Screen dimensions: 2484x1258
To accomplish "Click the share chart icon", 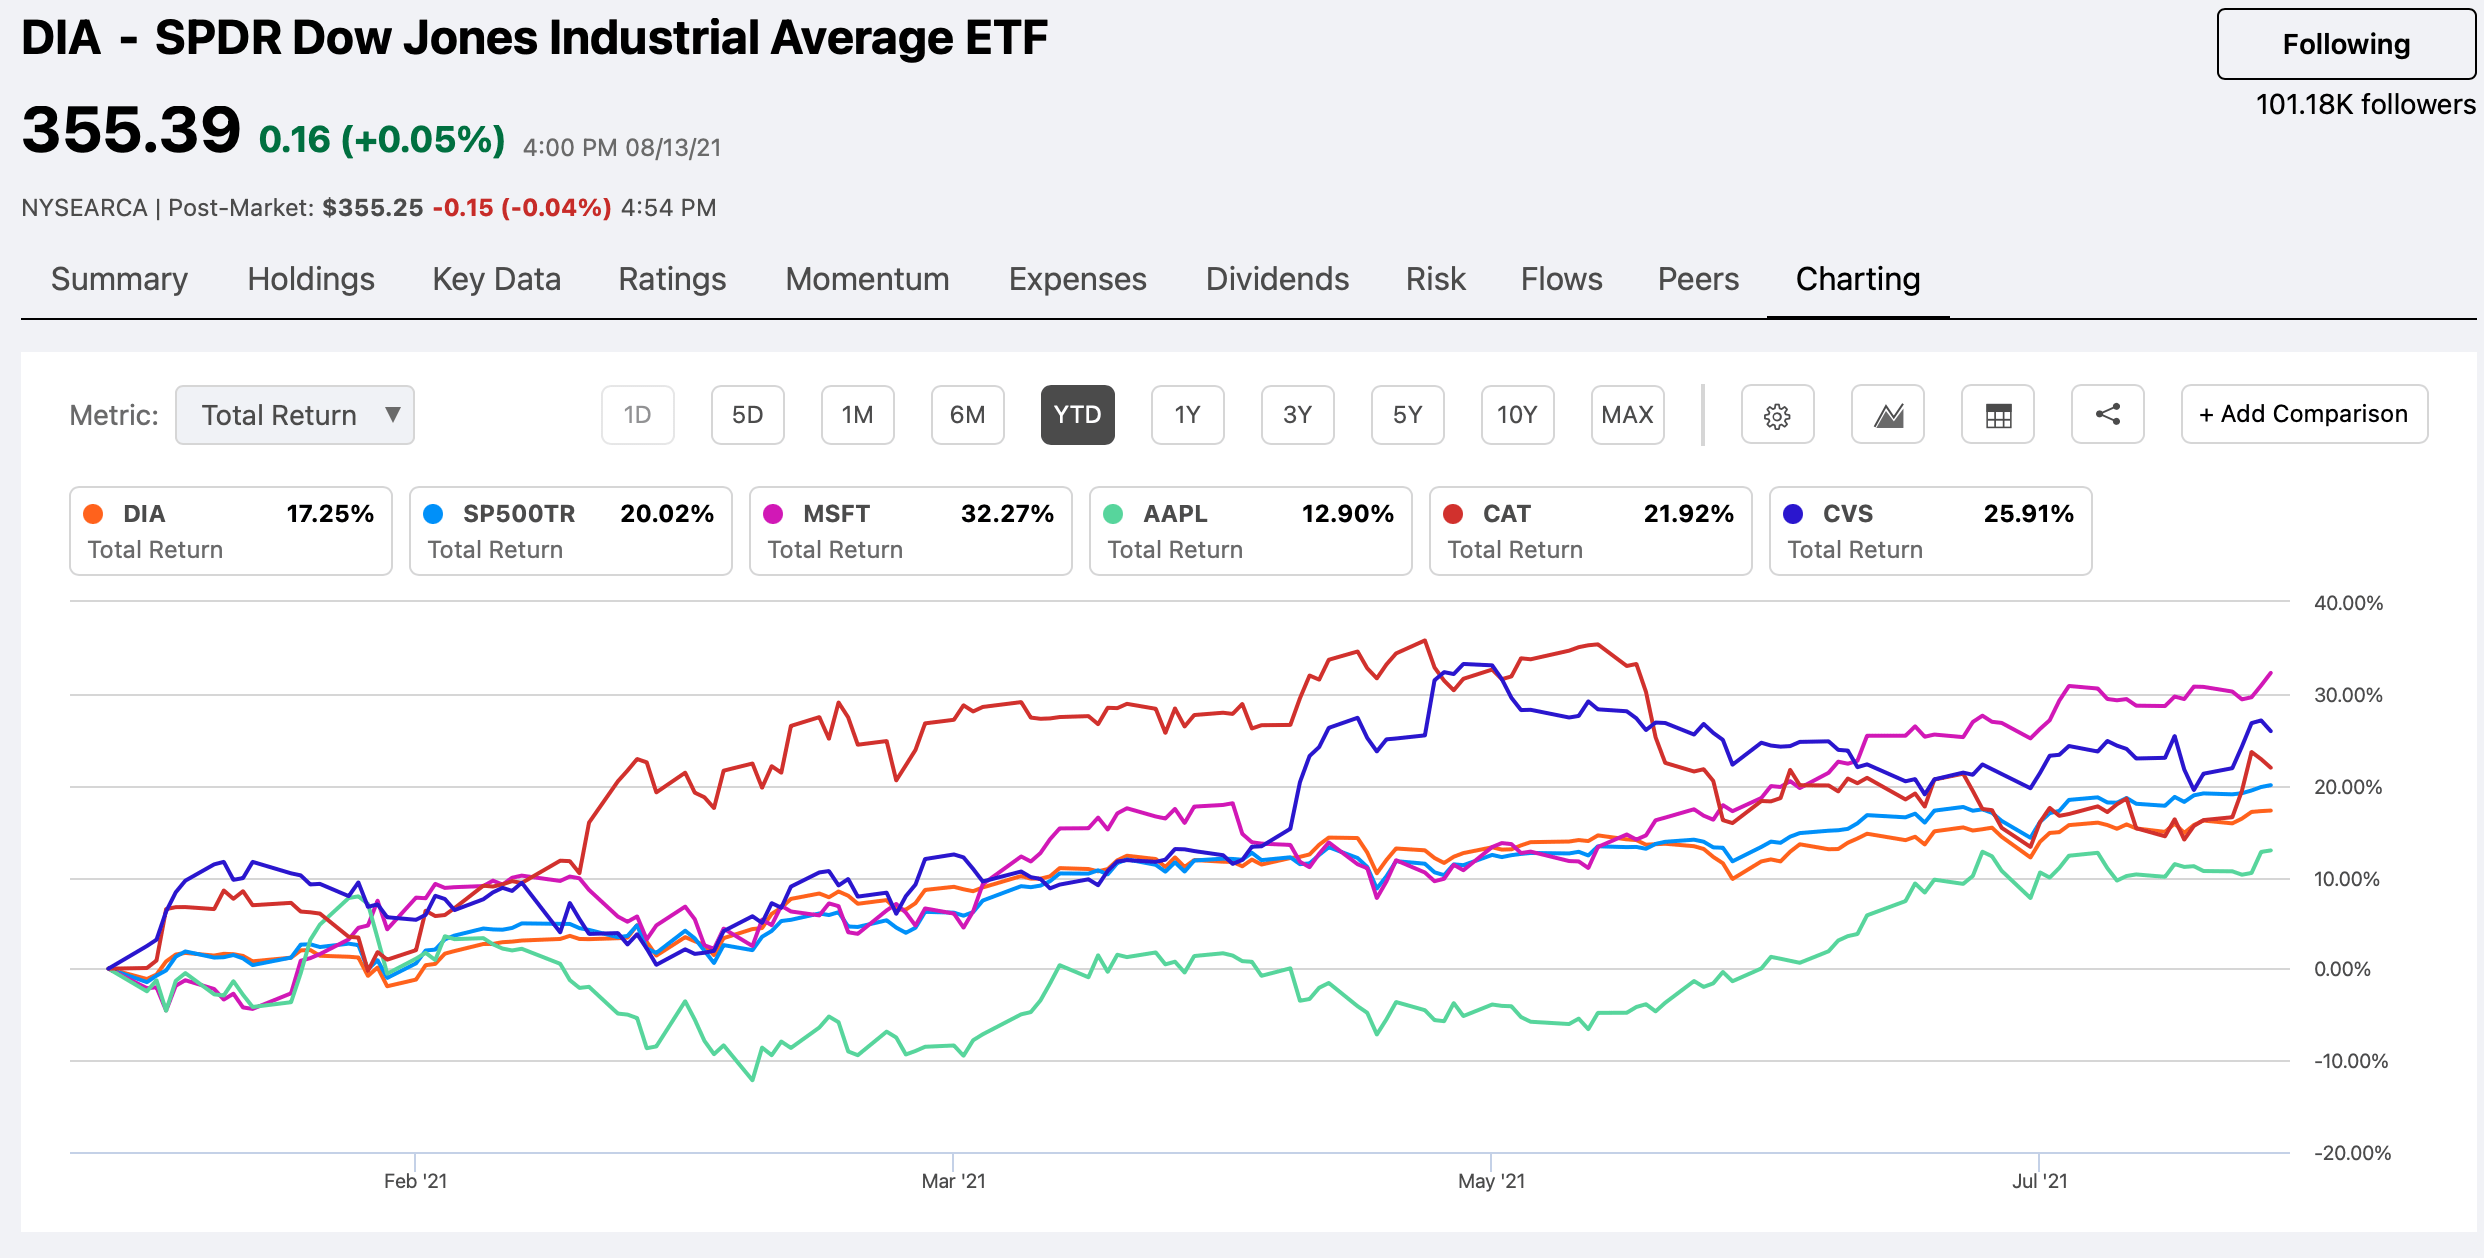I will [2108, 414].
